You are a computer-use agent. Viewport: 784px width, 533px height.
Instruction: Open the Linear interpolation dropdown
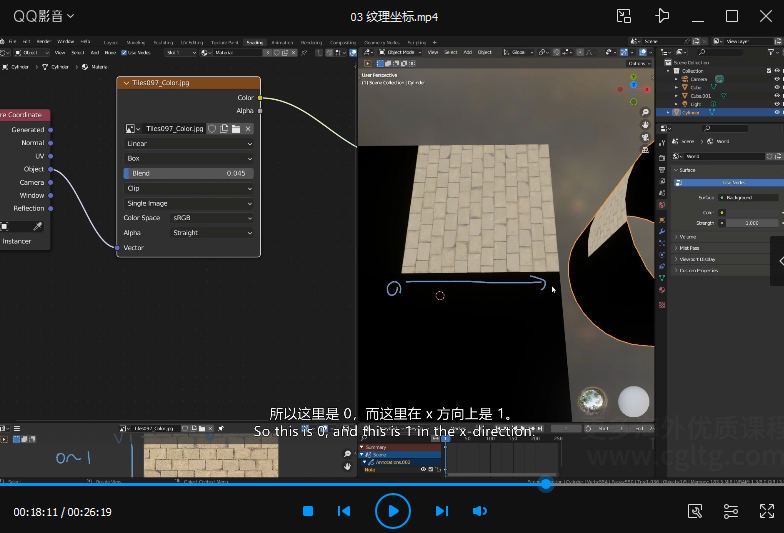coord(189,144)
